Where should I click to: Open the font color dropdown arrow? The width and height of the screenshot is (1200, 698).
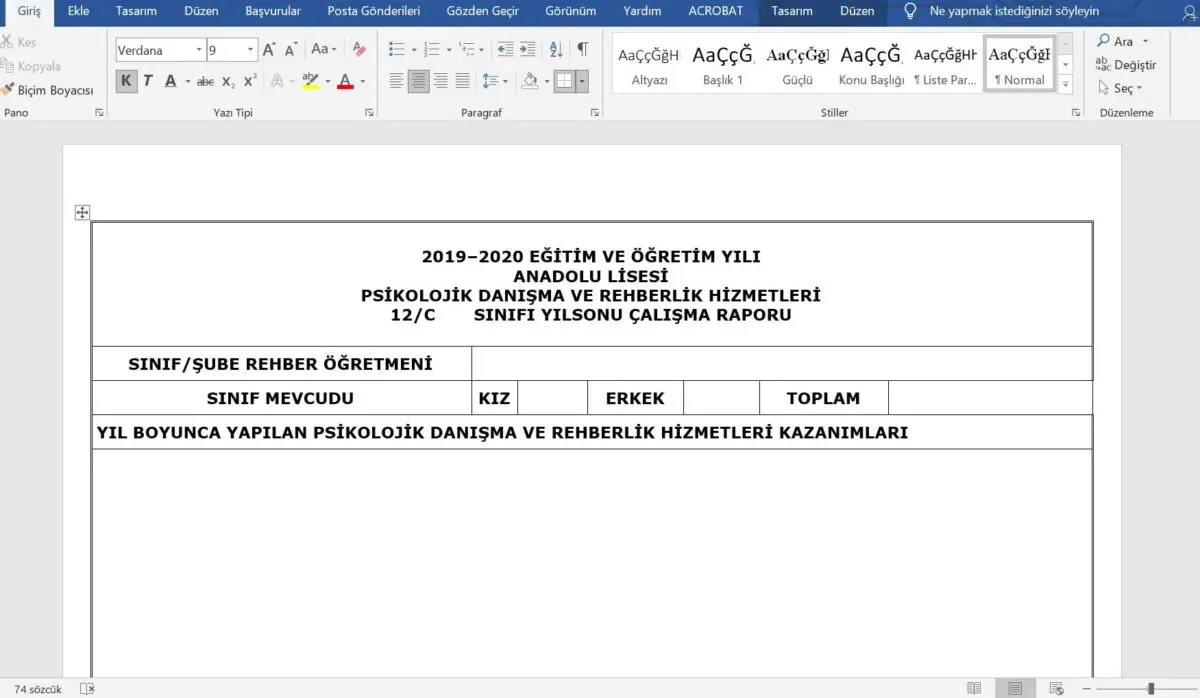[362, 82]
